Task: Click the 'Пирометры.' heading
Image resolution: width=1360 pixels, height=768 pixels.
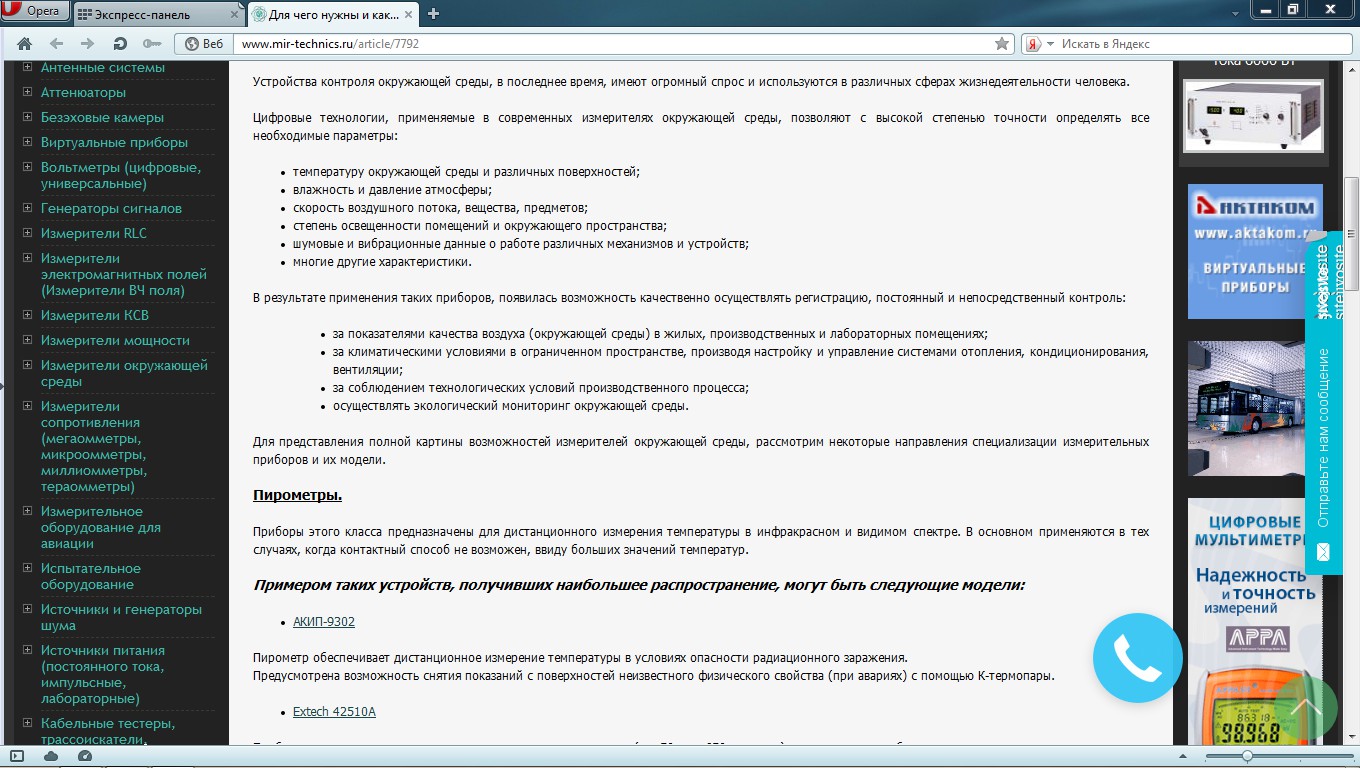Action: pyautogui.click(x=298, y=495)
